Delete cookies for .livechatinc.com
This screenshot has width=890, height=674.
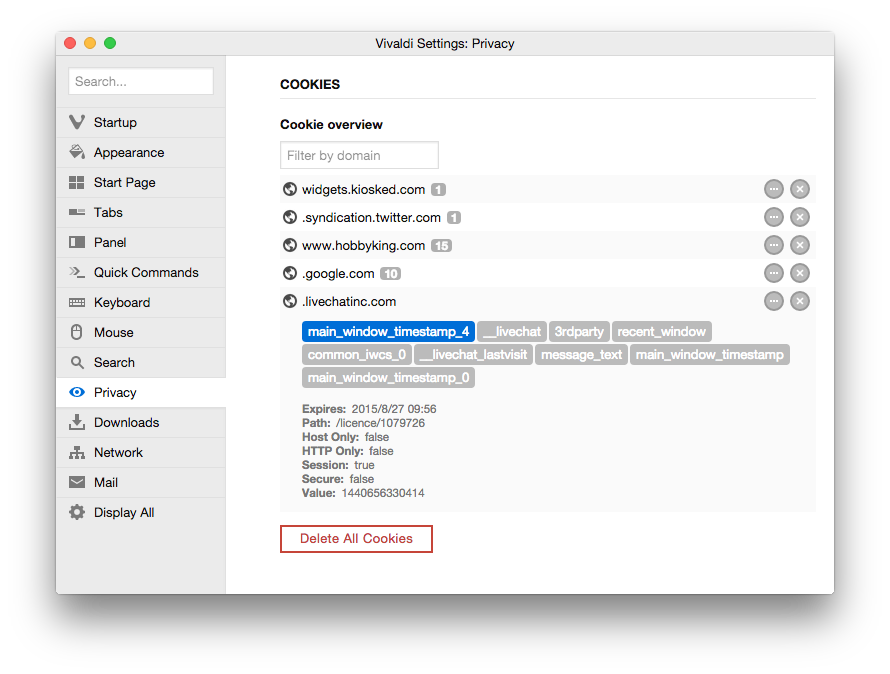click(800, 301)
